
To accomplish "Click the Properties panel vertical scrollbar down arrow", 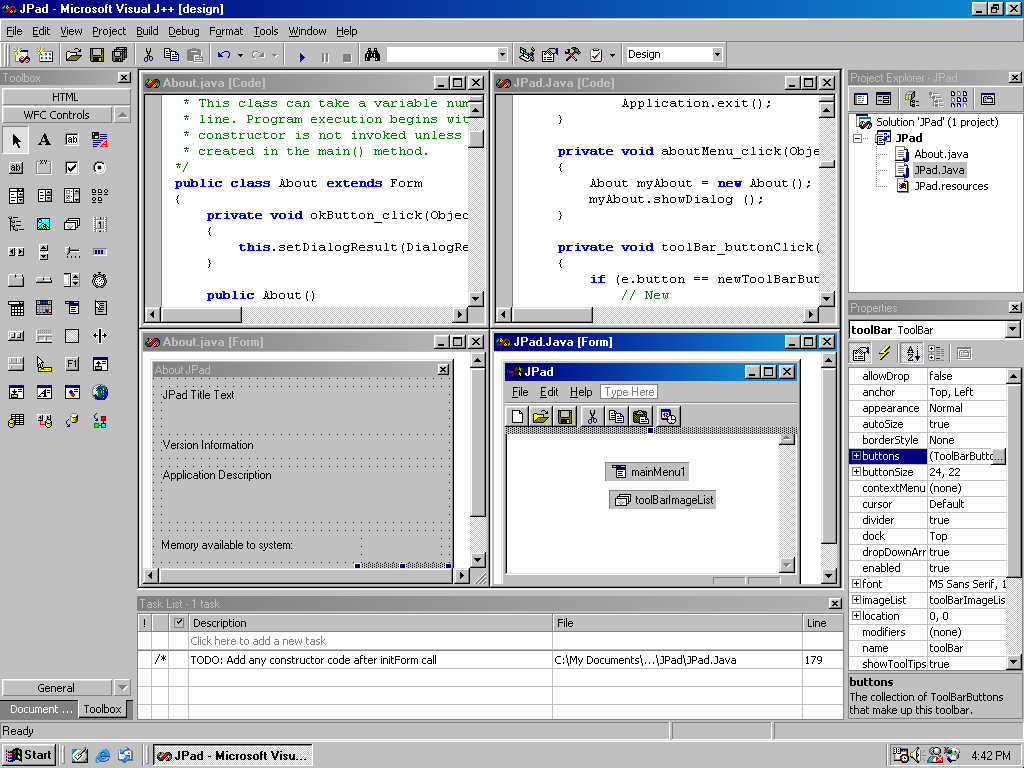I will click(1014, 662).
